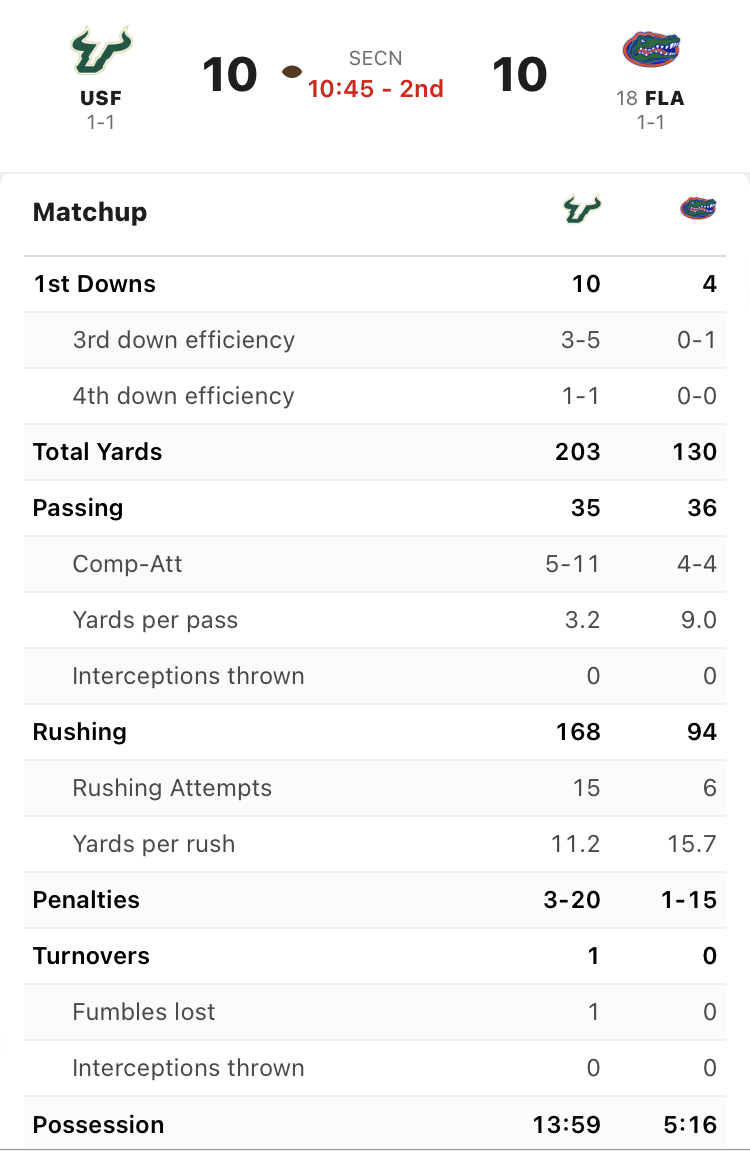Image resolution: width=750 pixels, height=1151 pixels.
Task: Select the Gators logo in Matchup column header
Action: tap(698, 209)
